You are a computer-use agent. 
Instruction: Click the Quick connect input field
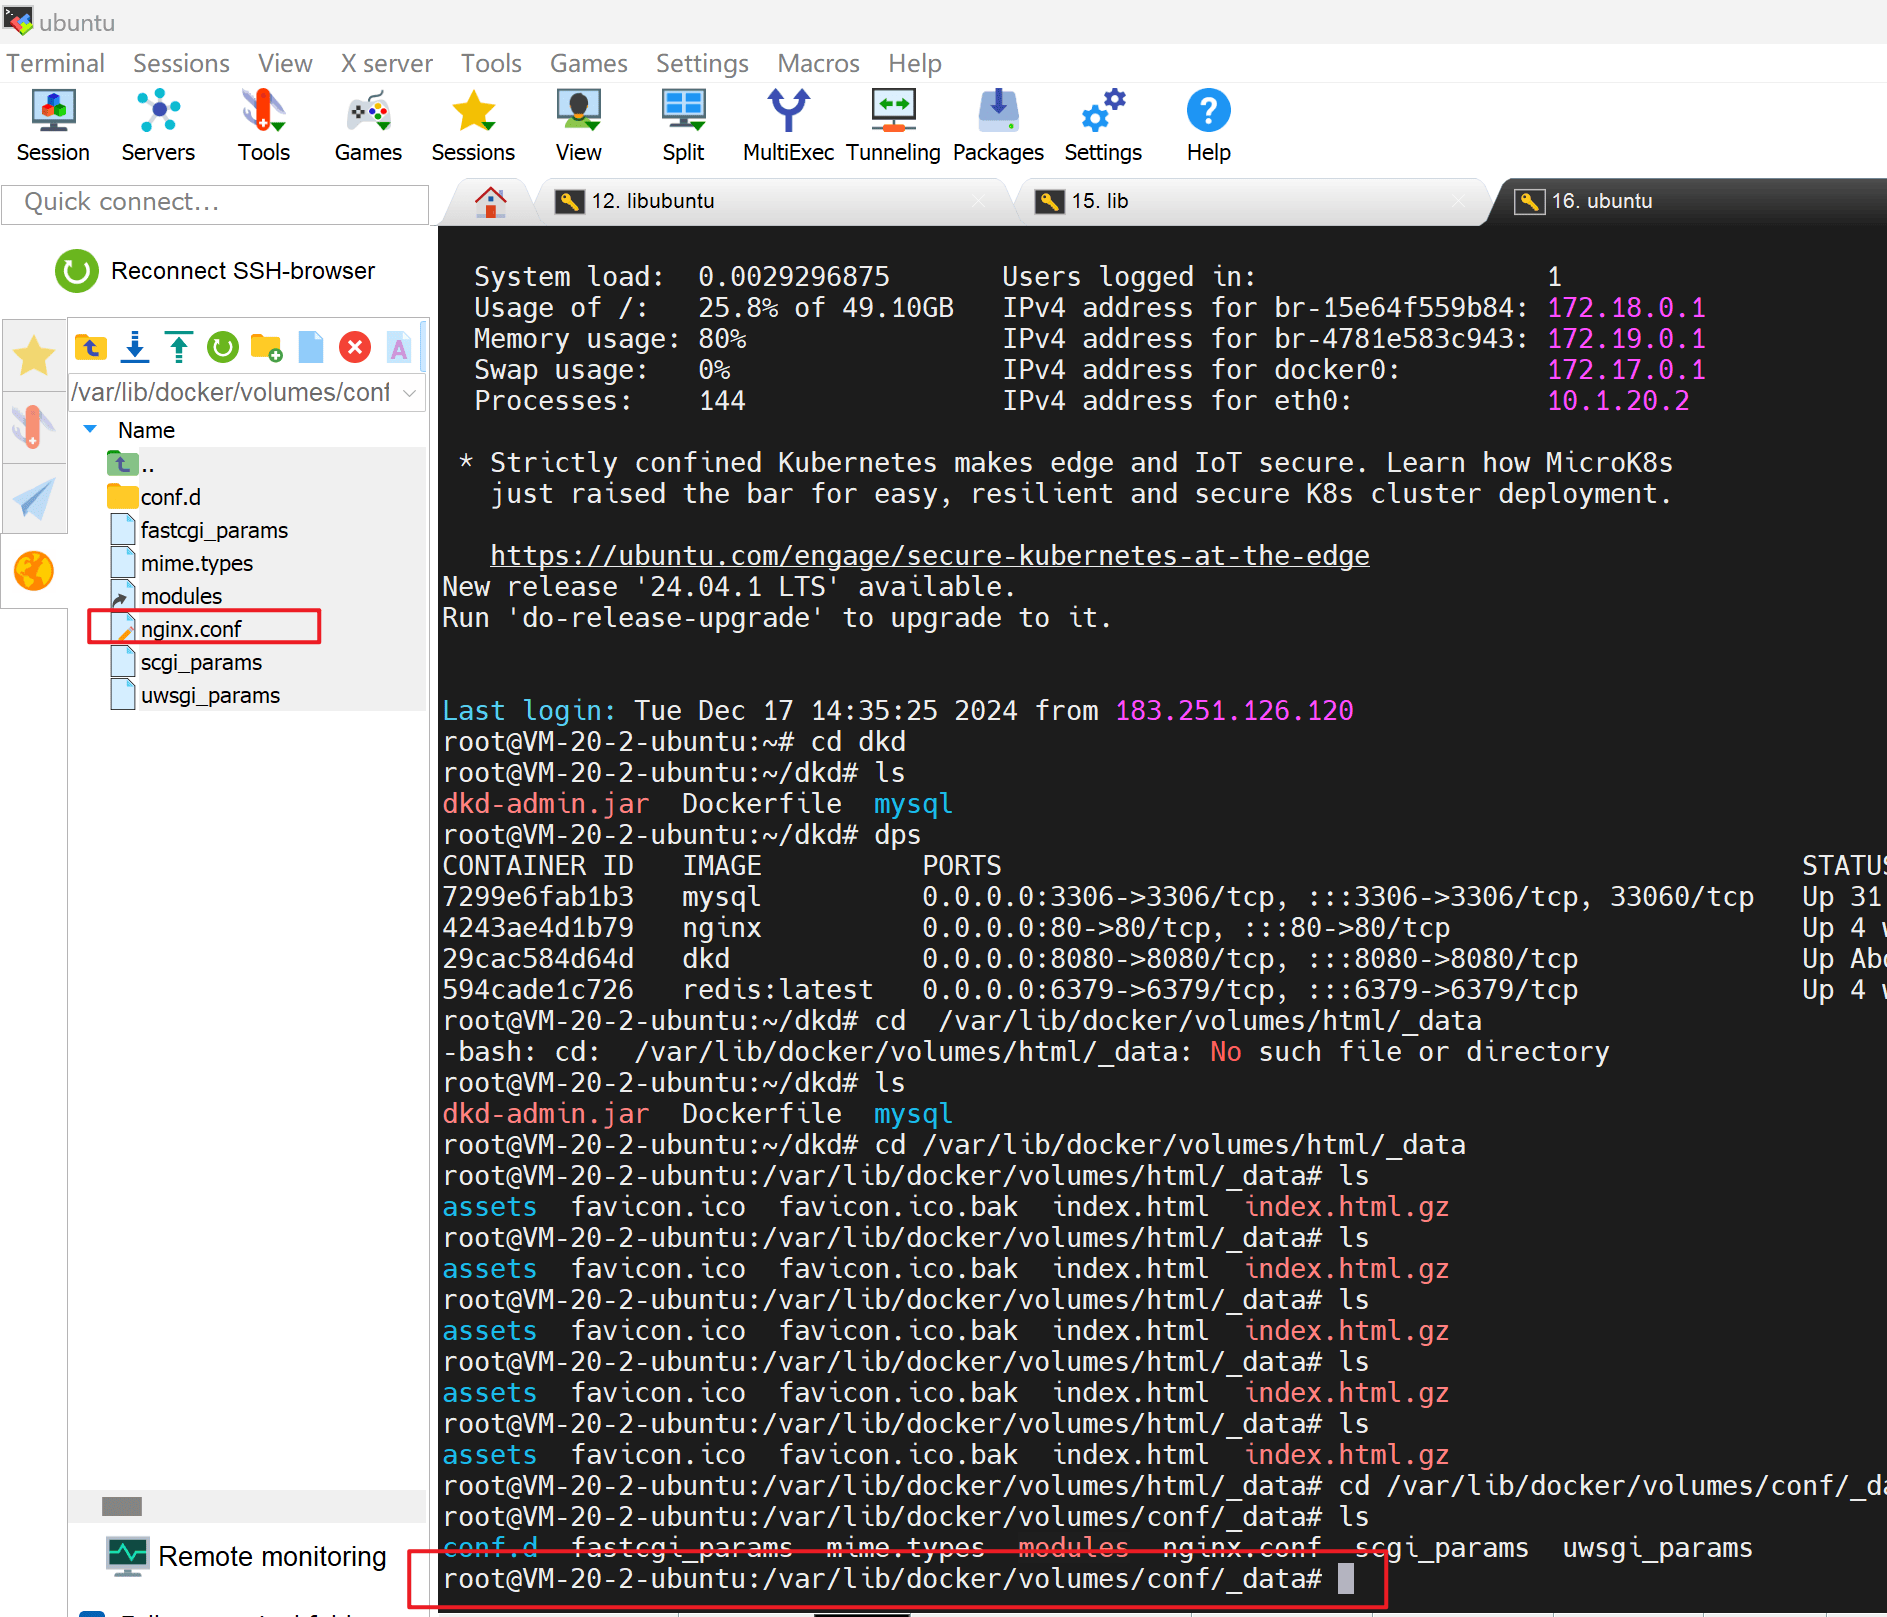[x=215, y=202]
